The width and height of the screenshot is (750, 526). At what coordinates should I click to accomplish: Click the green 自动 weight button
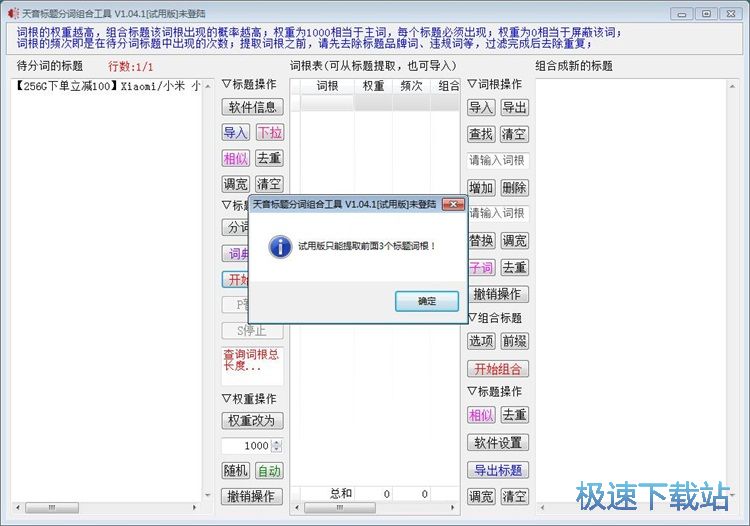(x=269, y=471)
